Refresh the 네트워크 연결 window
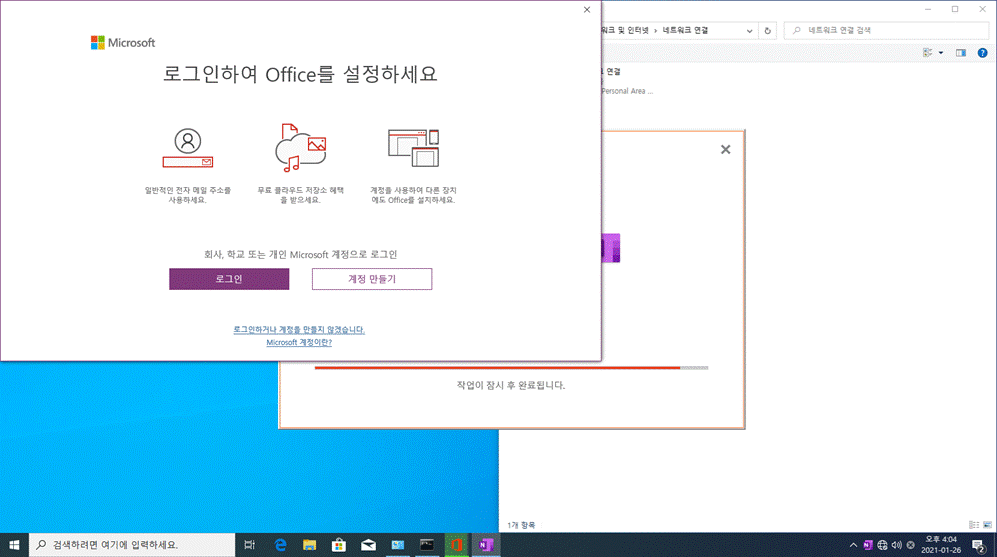 click(767, 31)
